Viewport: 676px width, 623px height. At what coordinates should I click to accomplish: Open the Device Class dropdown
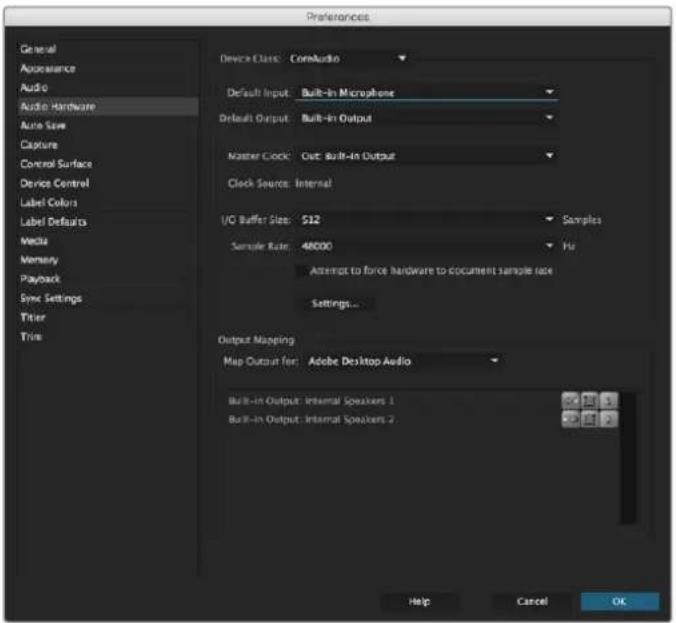tap(348, 58)
